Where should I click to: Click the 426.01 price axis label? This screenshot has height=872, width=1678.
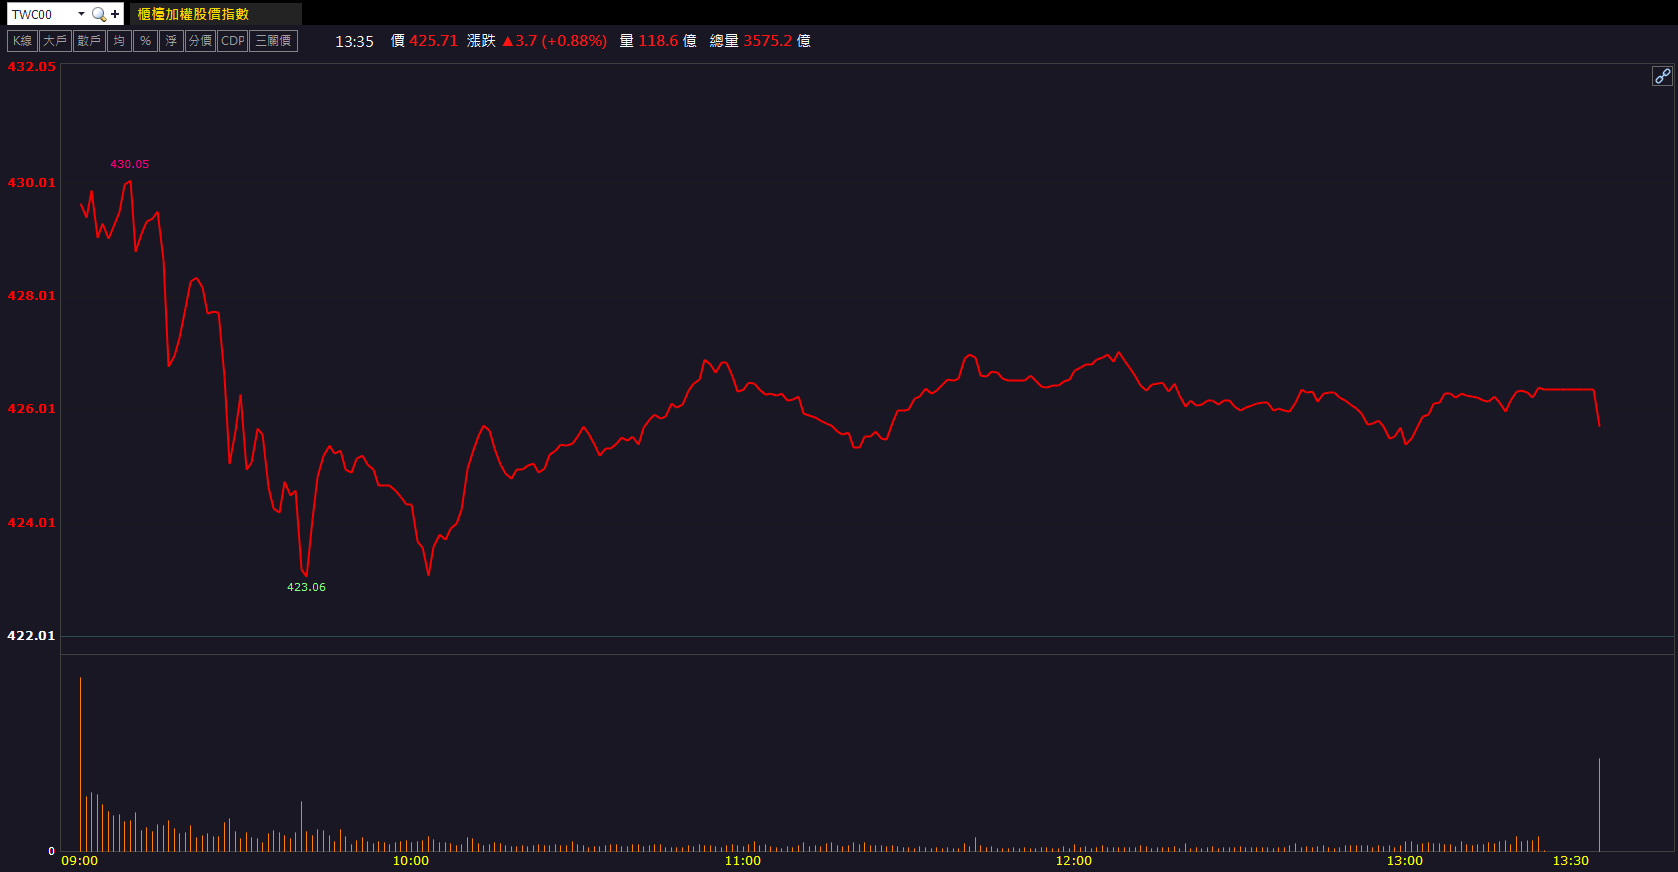coord(31,409)
